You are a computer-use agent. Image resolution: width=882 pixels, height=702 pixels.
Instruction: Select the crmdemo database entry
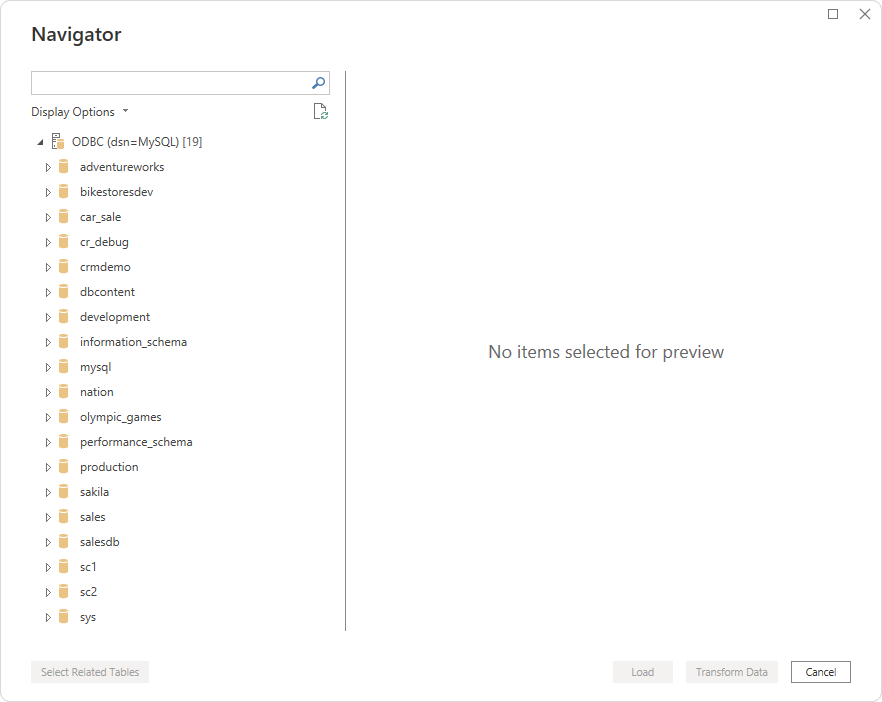coord(105,267)
